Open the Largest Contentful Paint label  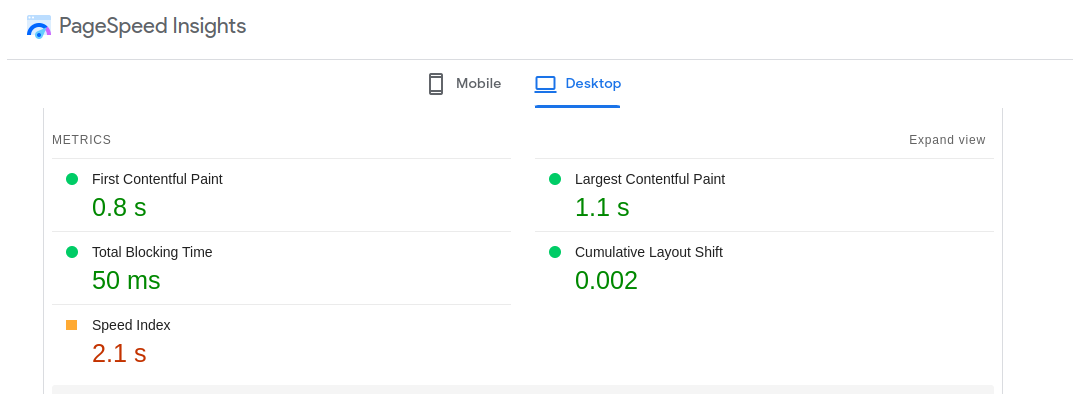point(650,179)
